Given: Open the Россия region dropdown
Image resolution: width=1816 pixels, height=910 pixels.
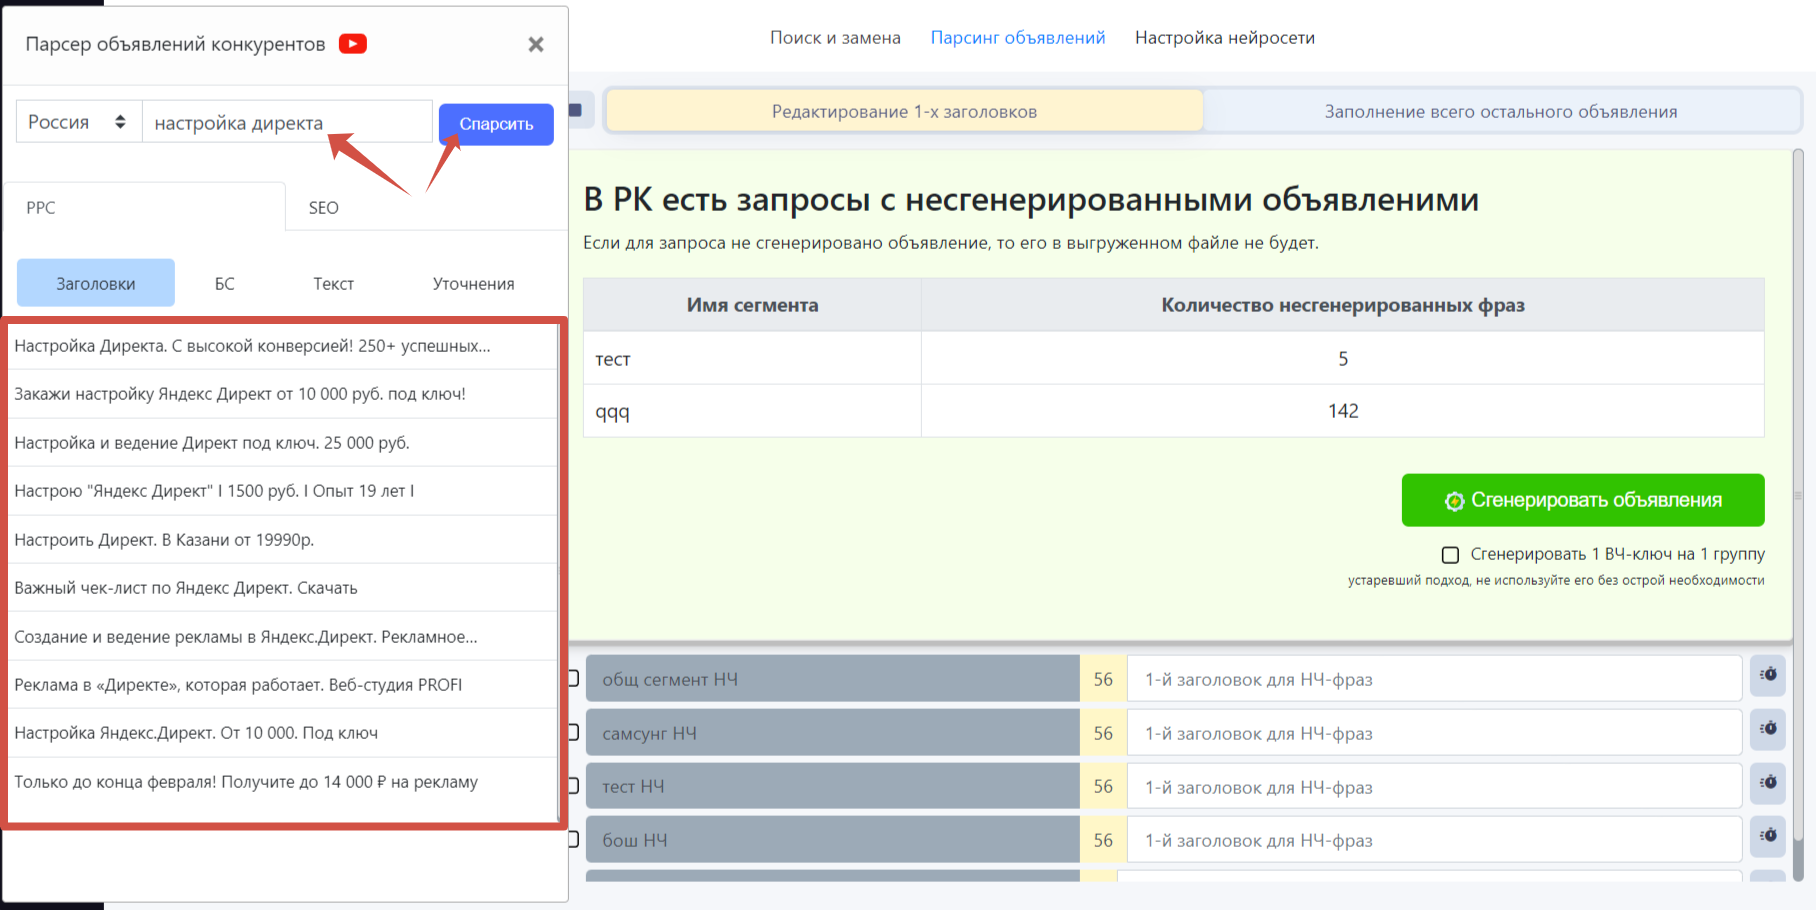Looking at the screenshot, I should click(79, 122).
